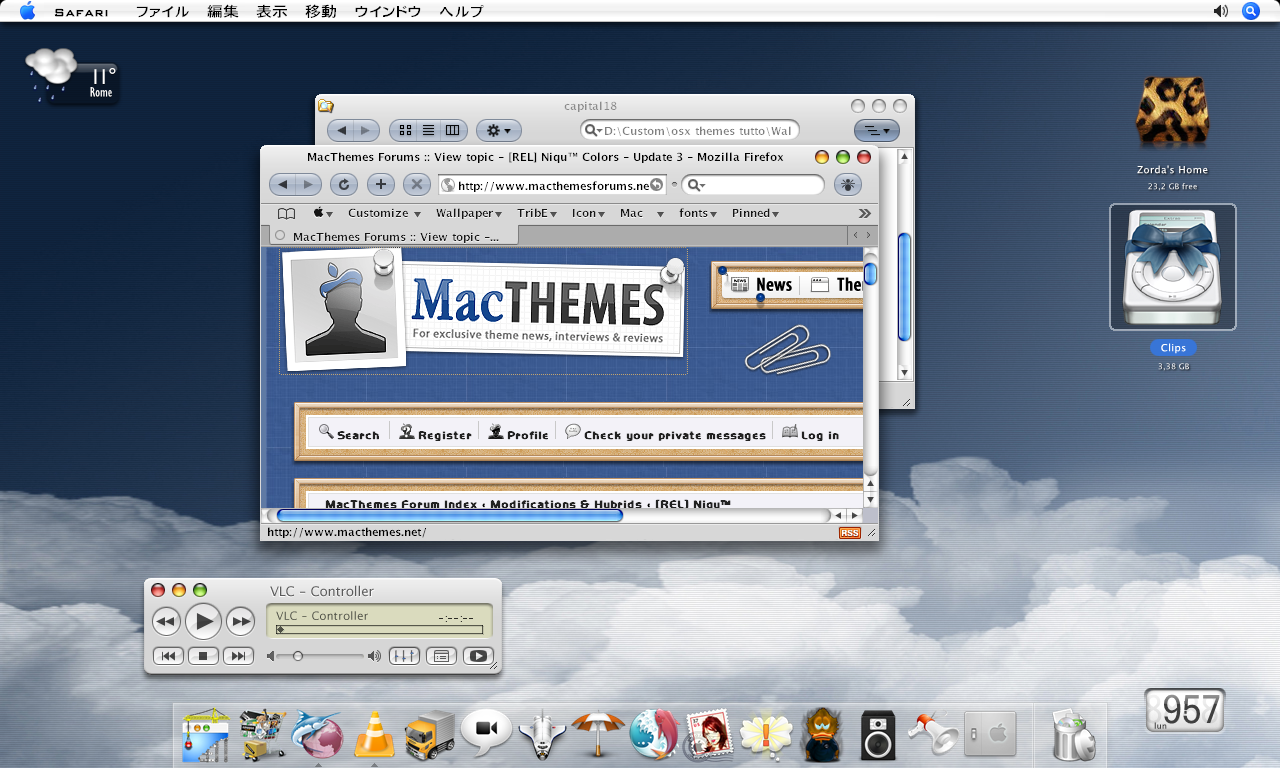
Task: Open the TribE bookmarks dropdown
Action: pos(537,213)
